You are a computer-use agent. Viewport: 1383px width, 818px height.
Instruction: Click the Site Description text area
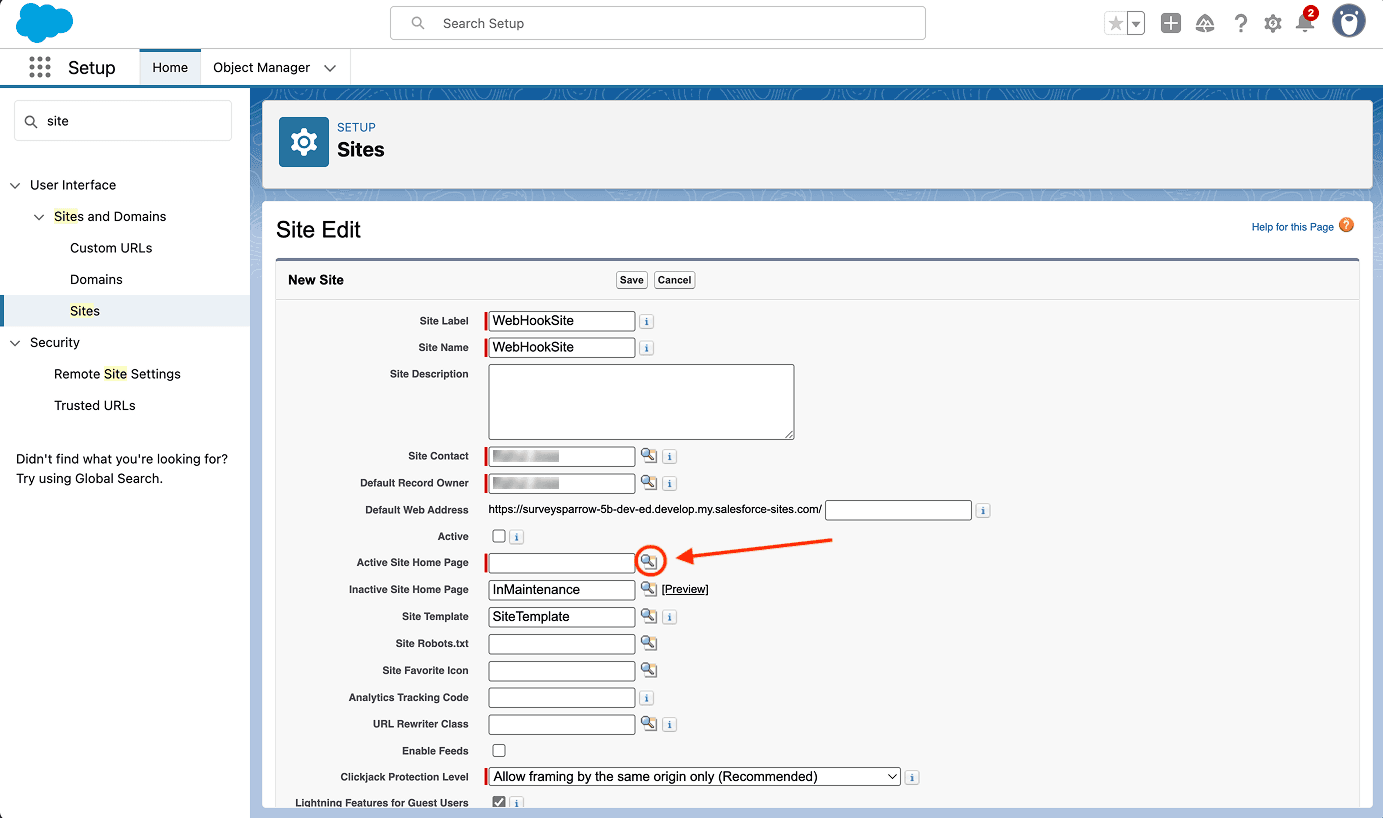pos(641,401)
